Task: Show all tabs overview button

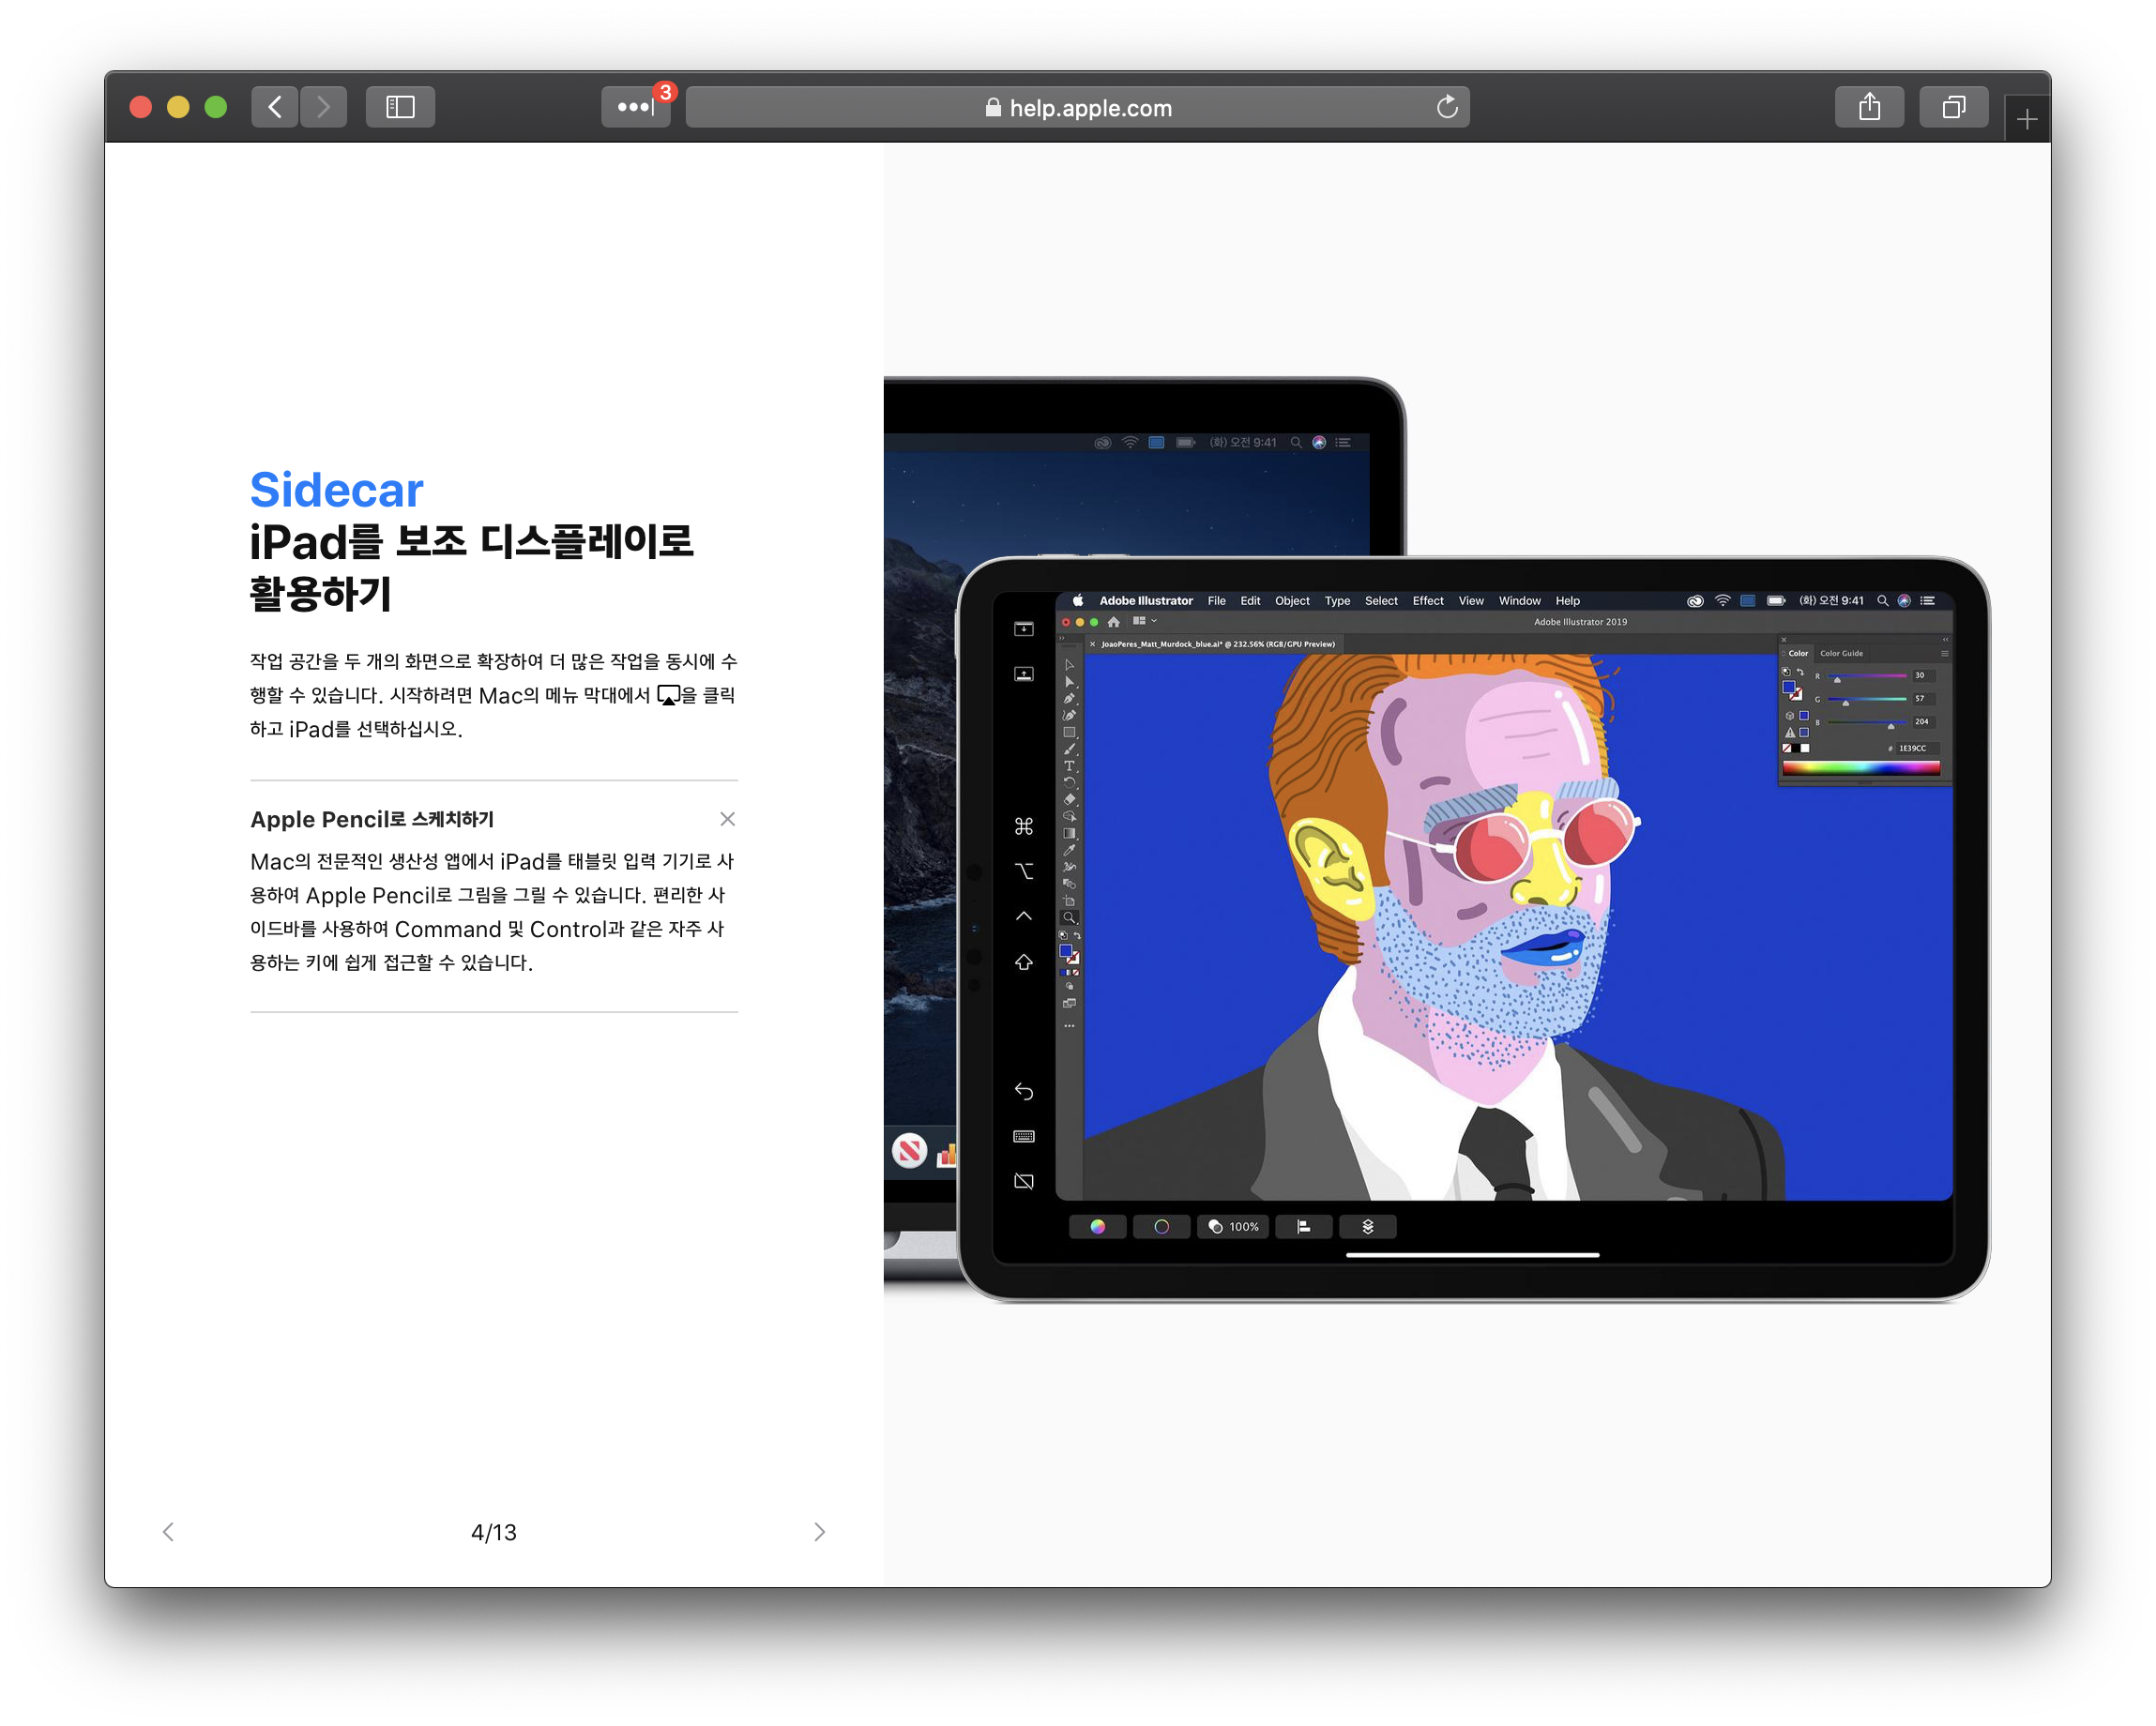Action: [1952, 107]
